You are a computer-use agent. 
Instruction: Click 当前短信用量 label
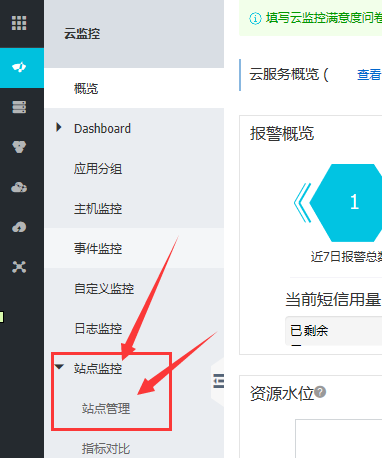(x=333, y=299)
